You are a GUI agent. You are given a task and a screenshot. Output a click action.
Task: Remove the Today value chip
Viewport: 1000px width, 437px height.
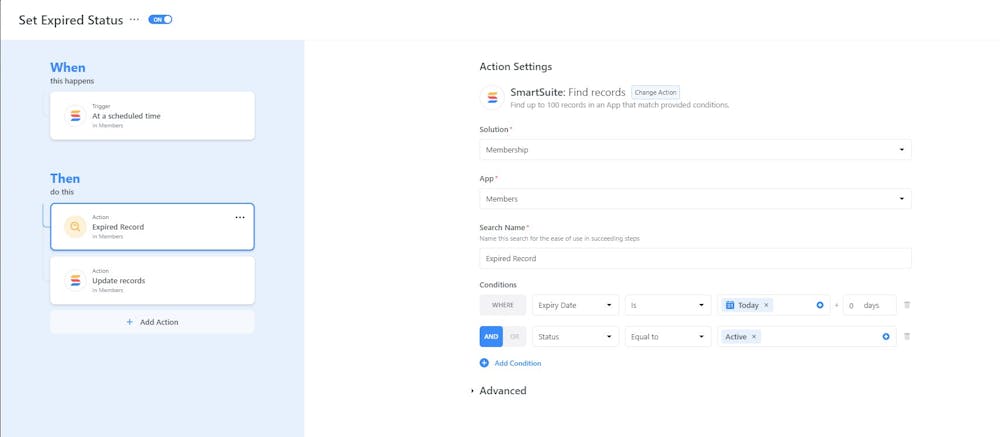[767, 305]
